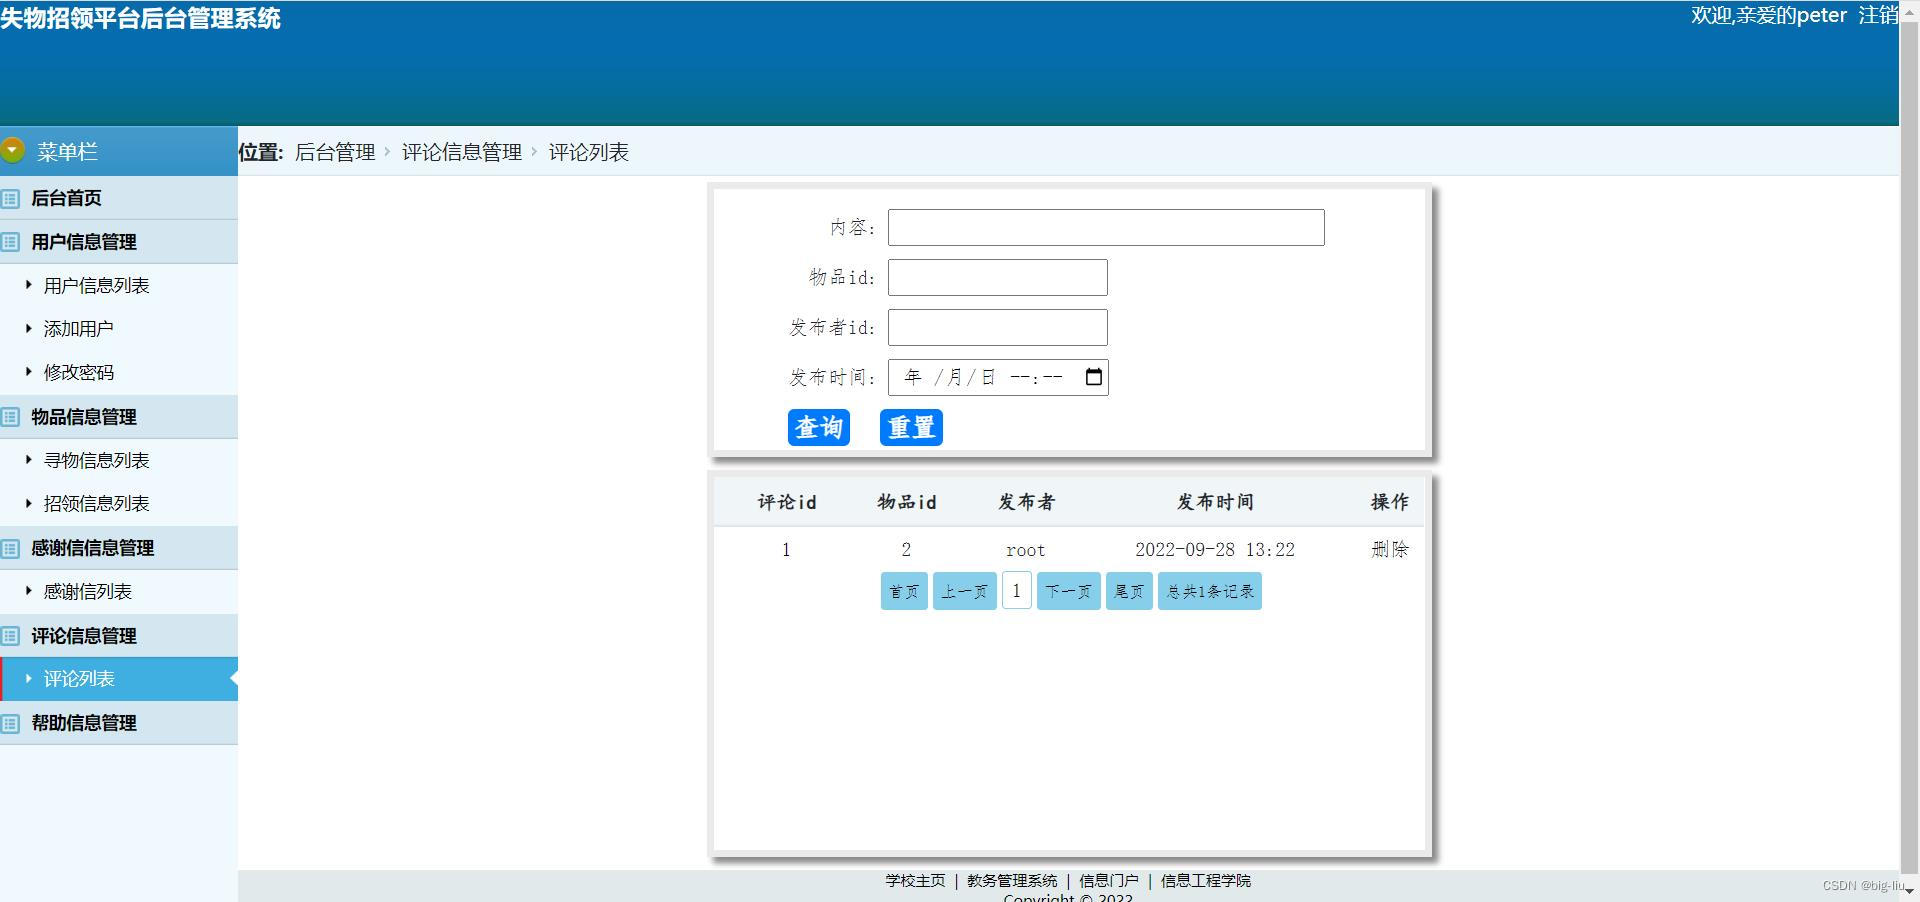This screenshot has width=1920, height=902.
Task: Focus the 内容 search input
Action: point(1106,227)
